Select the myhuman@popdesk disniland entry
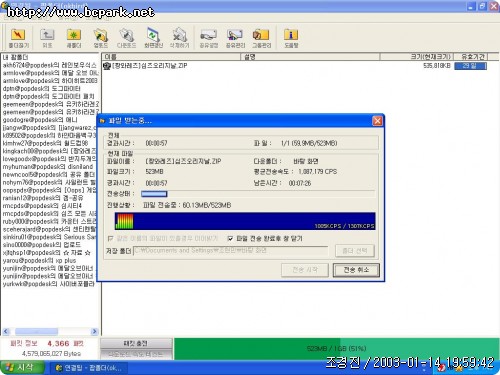 point(48,167)
